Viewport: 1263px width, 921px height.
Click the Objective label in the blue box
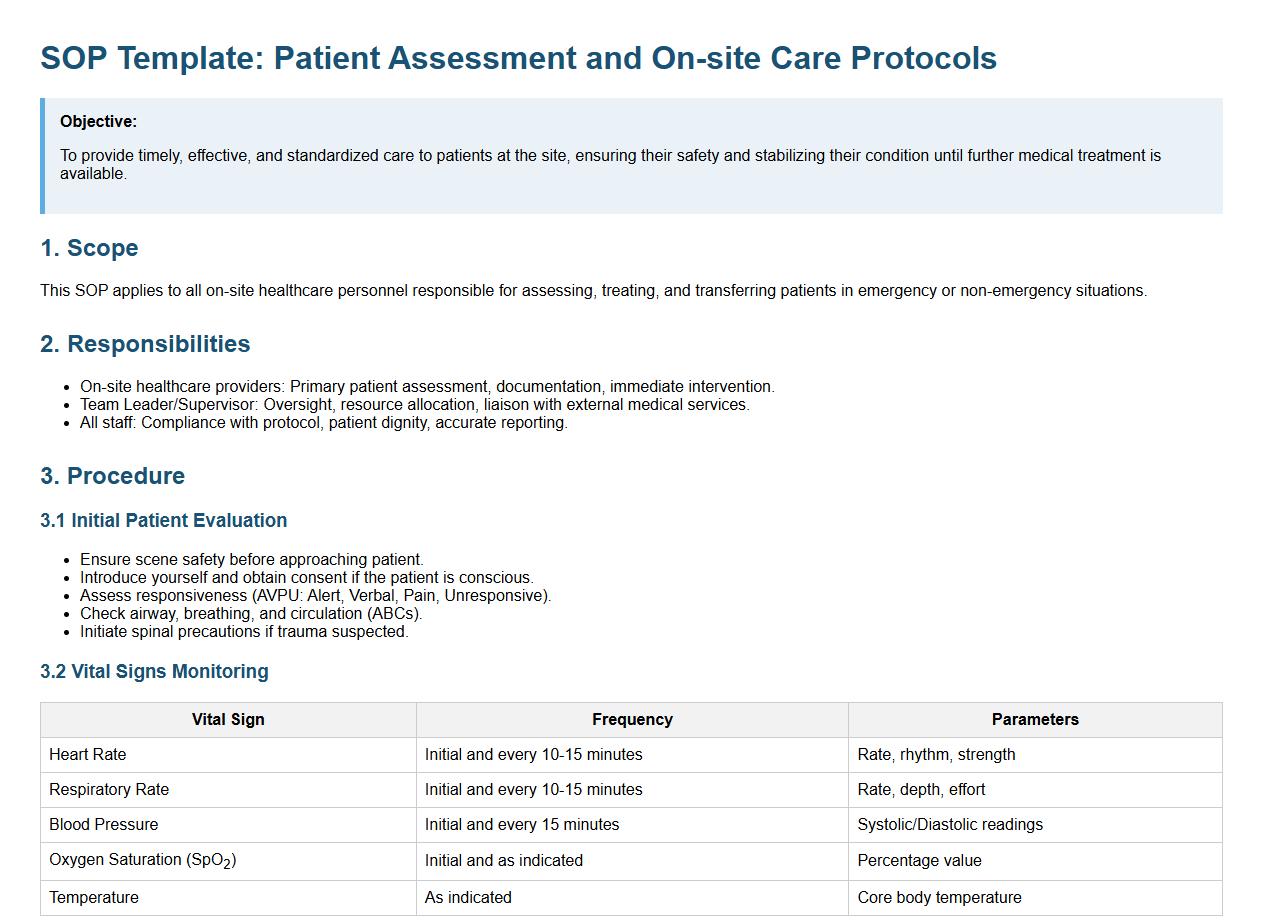coord(98,122)
